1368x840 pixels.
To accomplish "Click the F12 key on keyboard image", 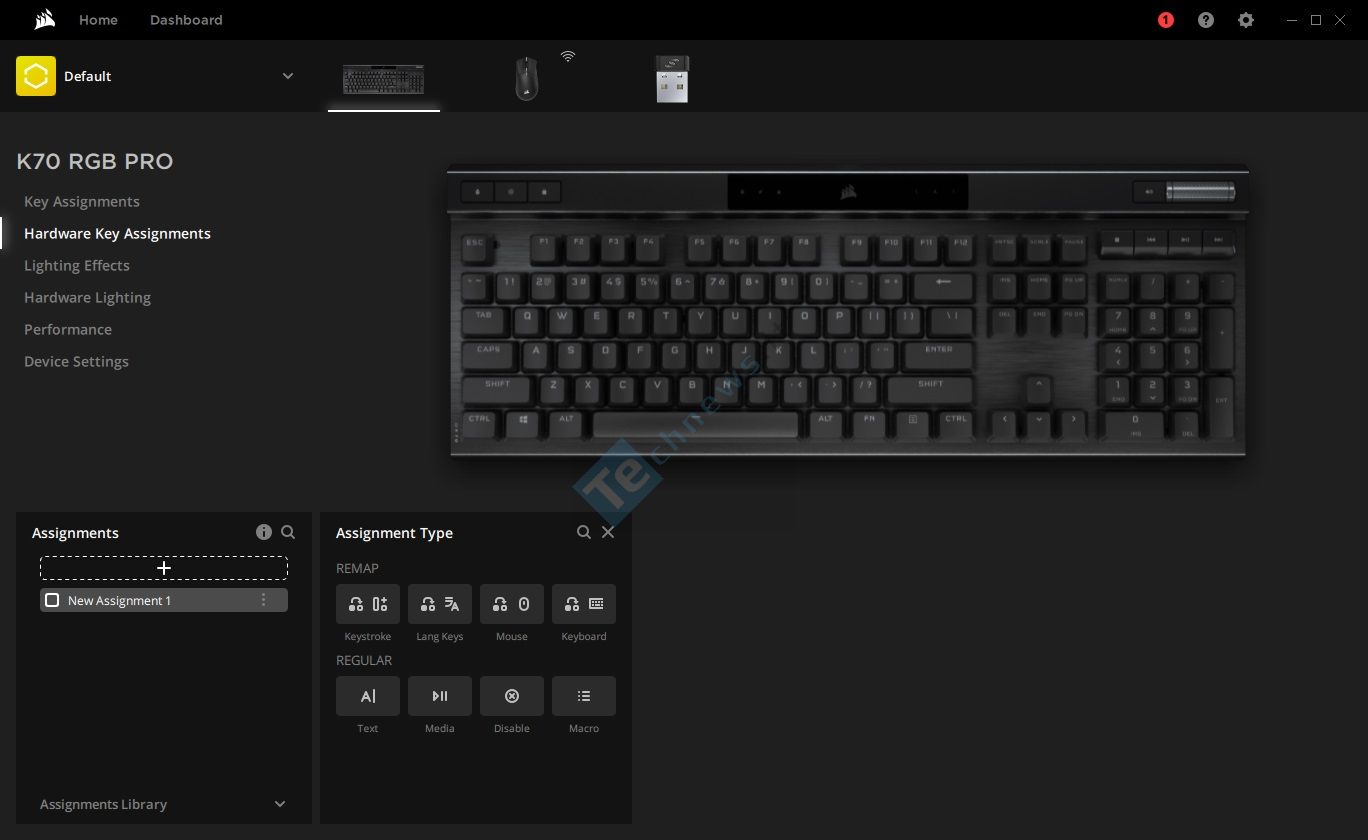I will coord(961,246).
